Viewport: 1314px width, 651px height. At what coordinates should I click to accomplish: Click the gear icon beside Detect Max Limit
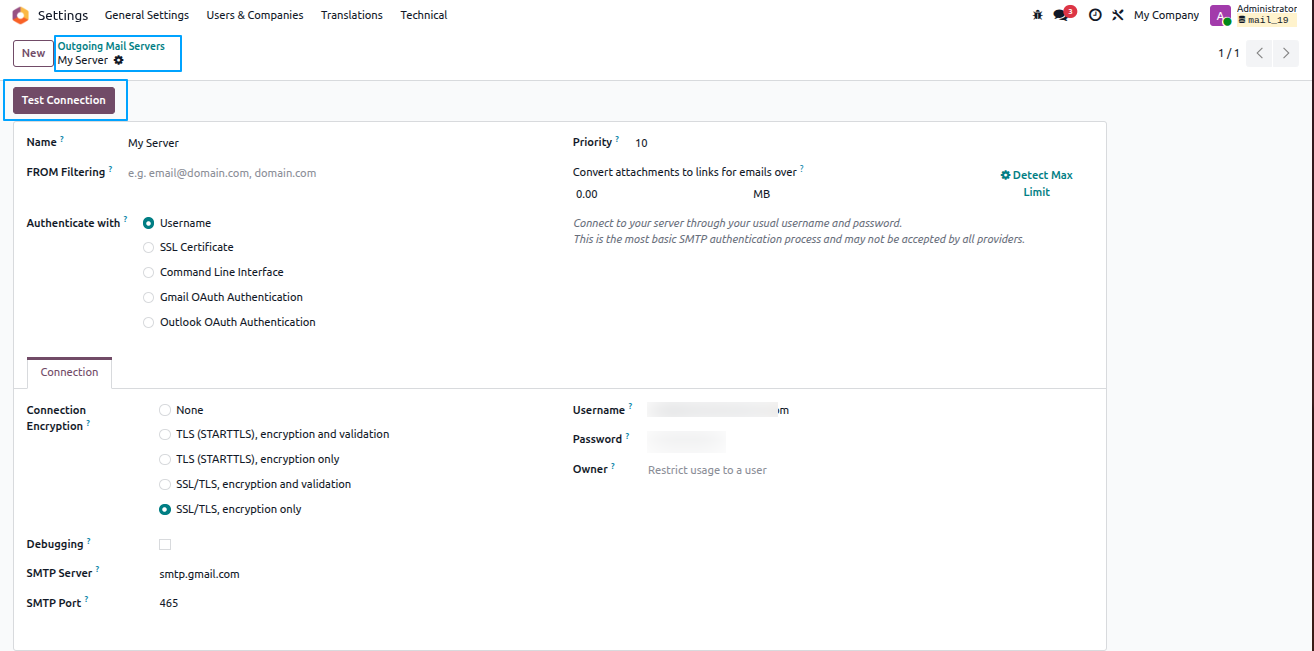(1005, 175)
